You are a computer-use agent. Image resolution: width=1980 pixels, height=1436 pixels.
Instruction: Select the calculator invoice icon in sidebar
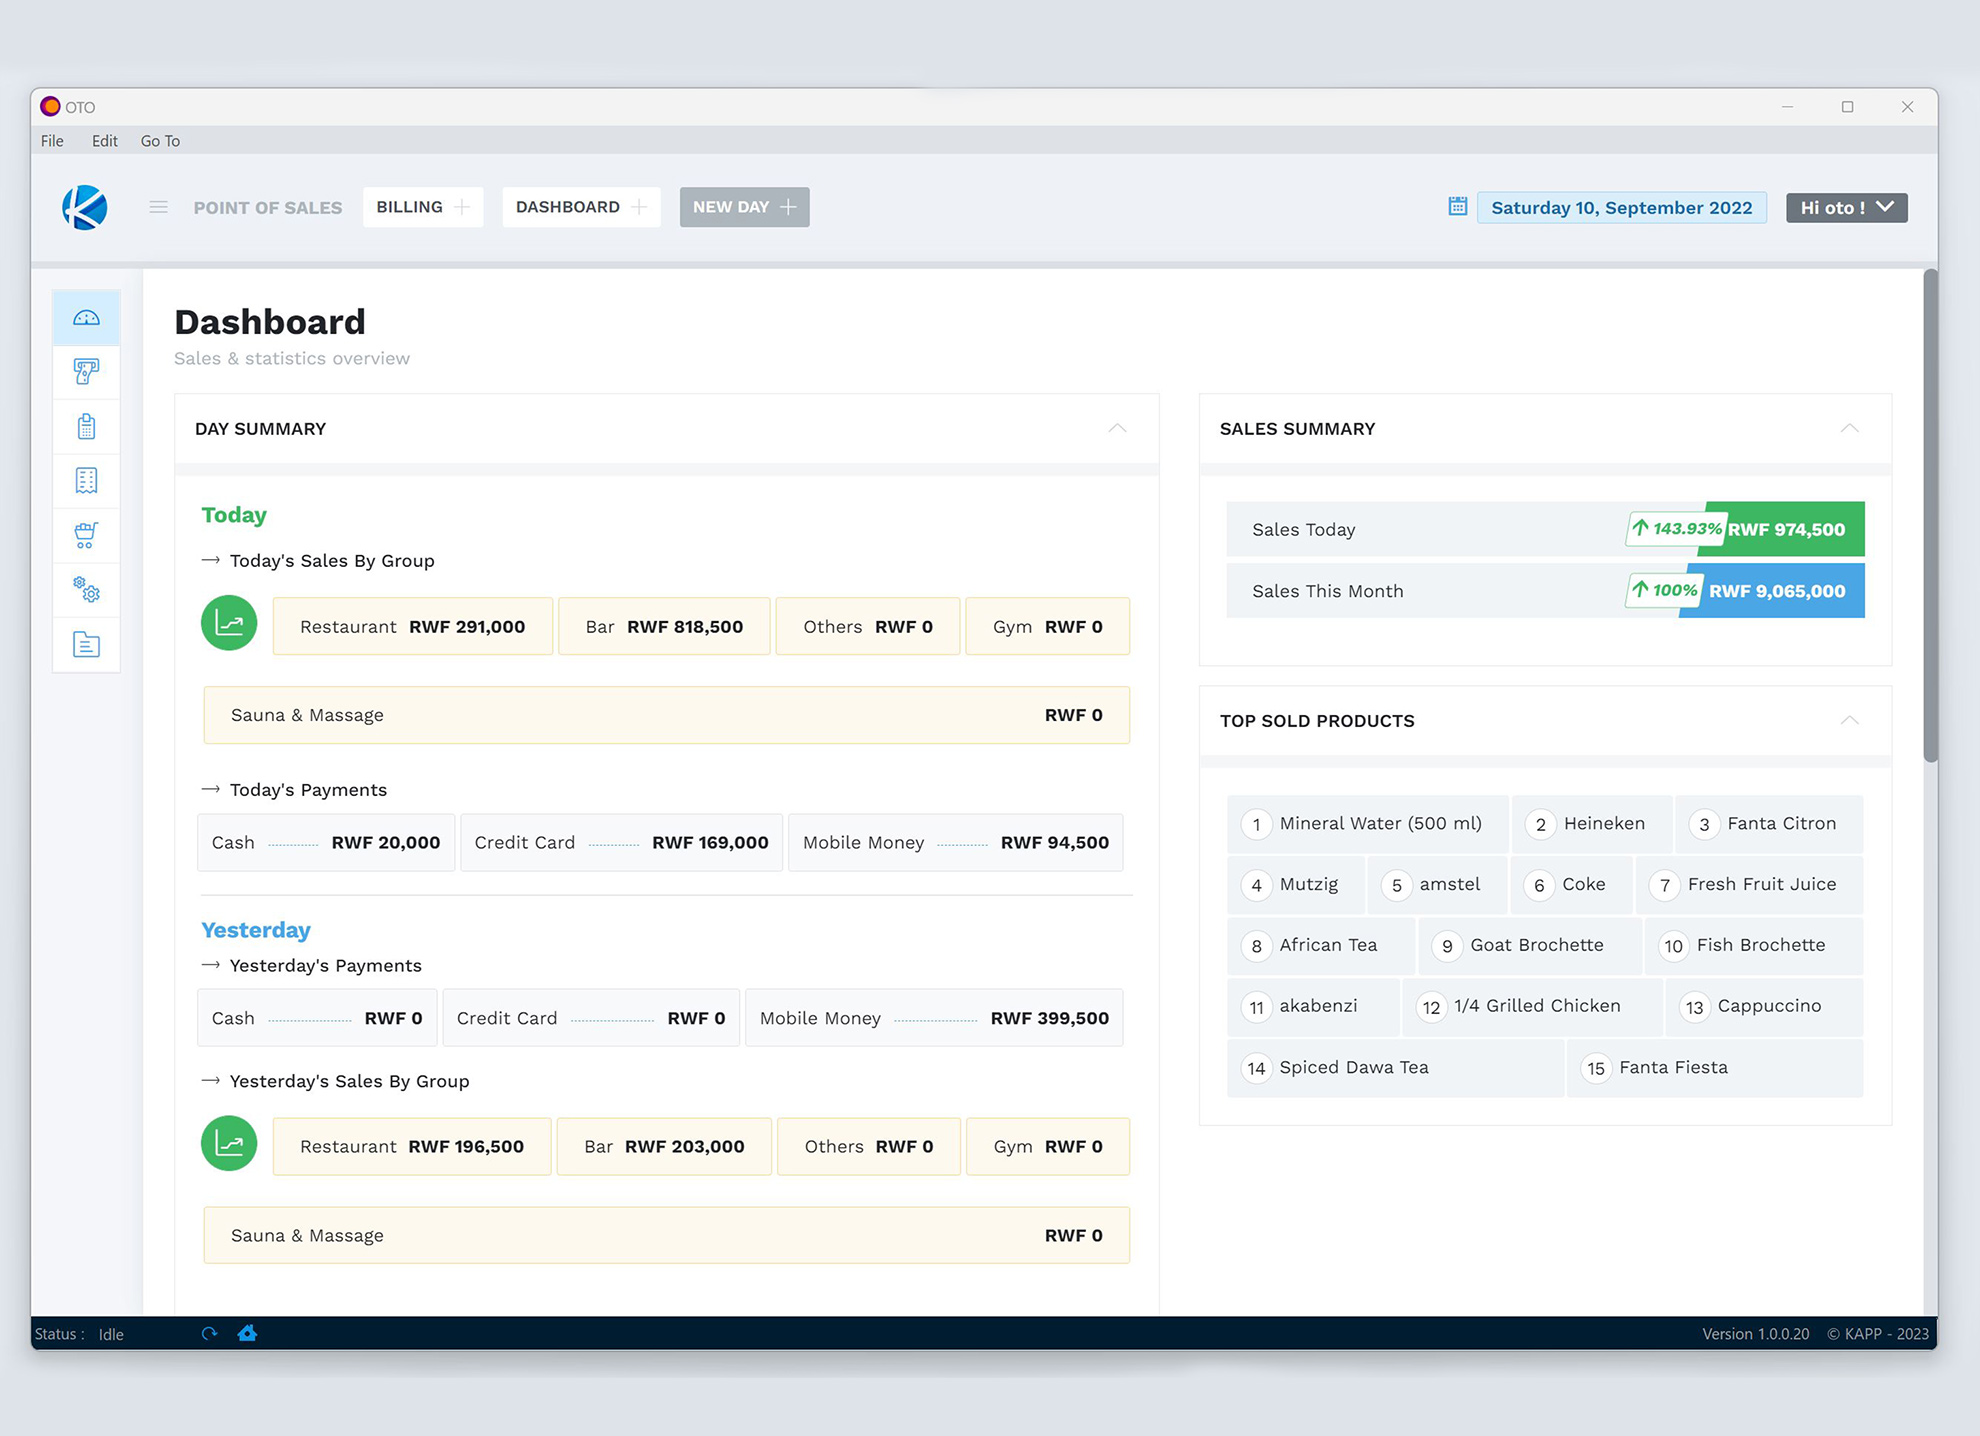click(x=86, y=426)
